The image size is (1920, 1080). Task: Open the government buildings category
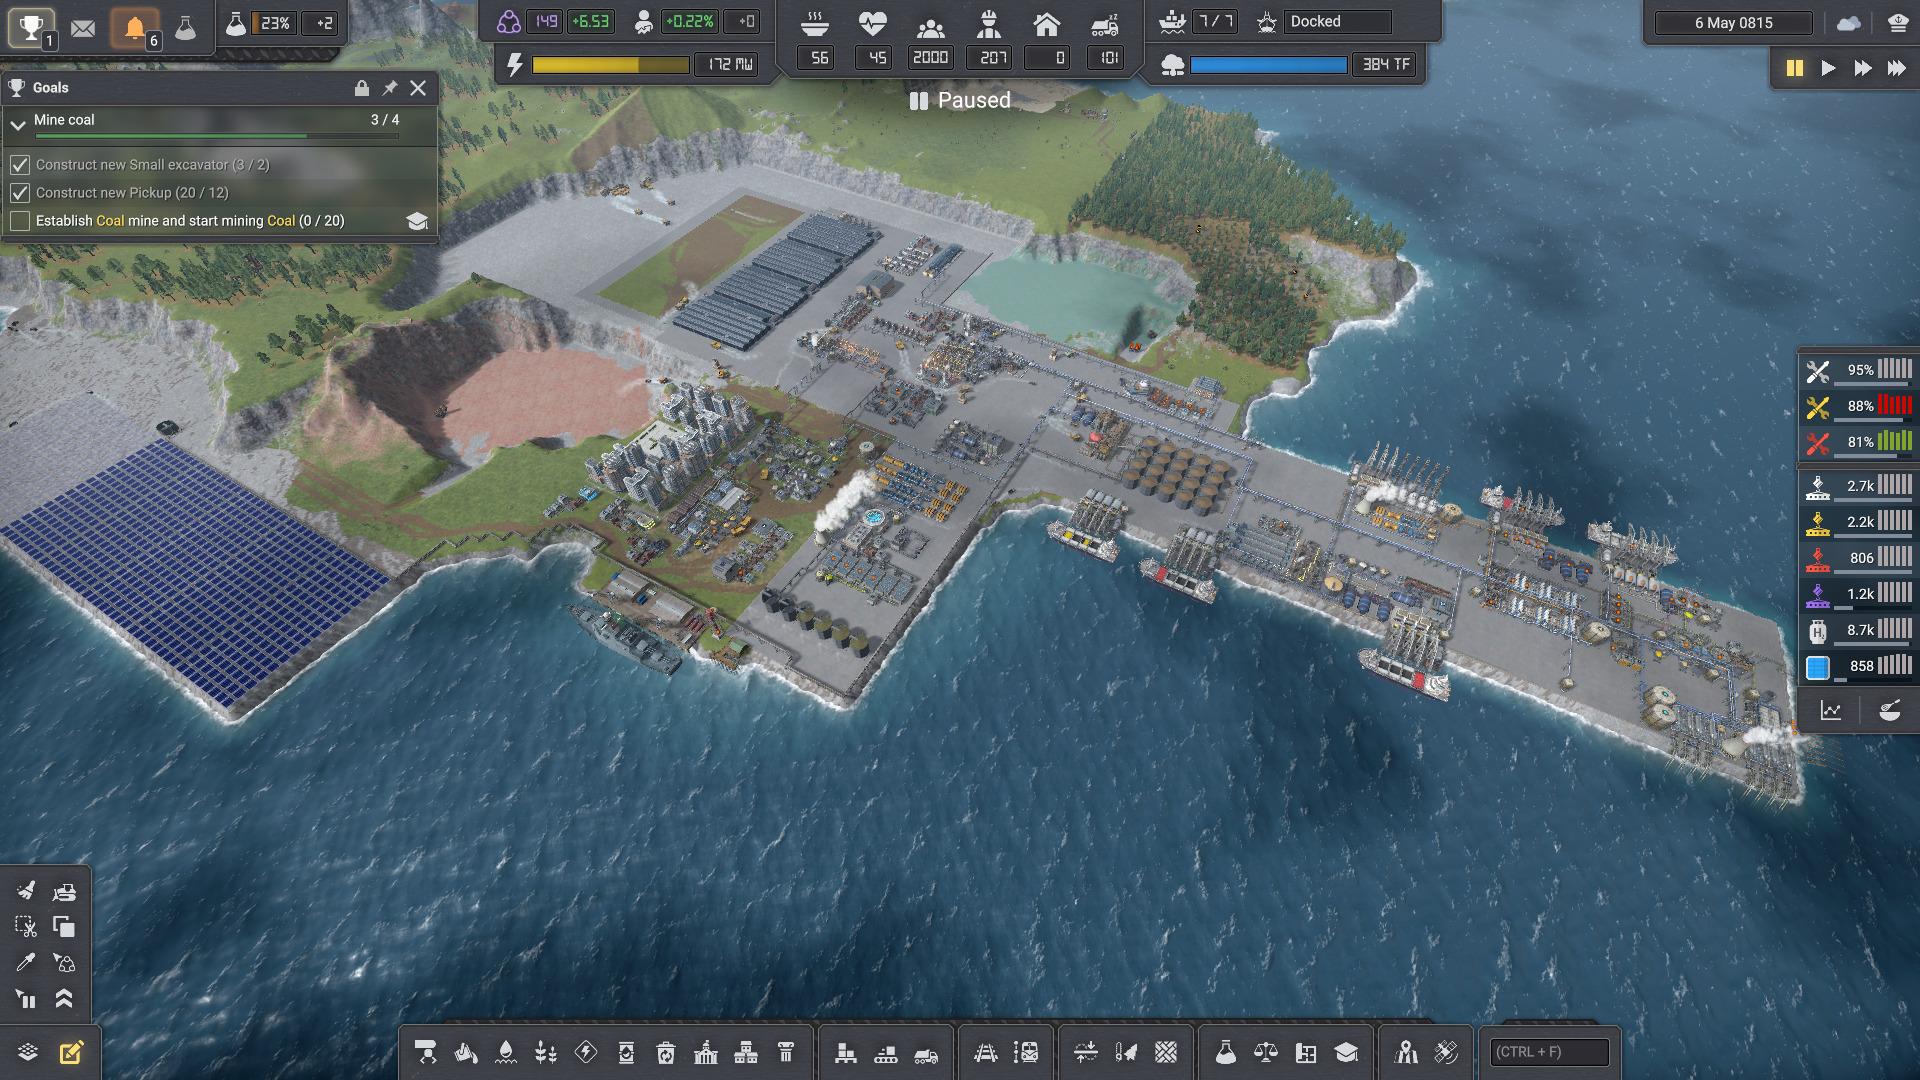pos(706,1052)
